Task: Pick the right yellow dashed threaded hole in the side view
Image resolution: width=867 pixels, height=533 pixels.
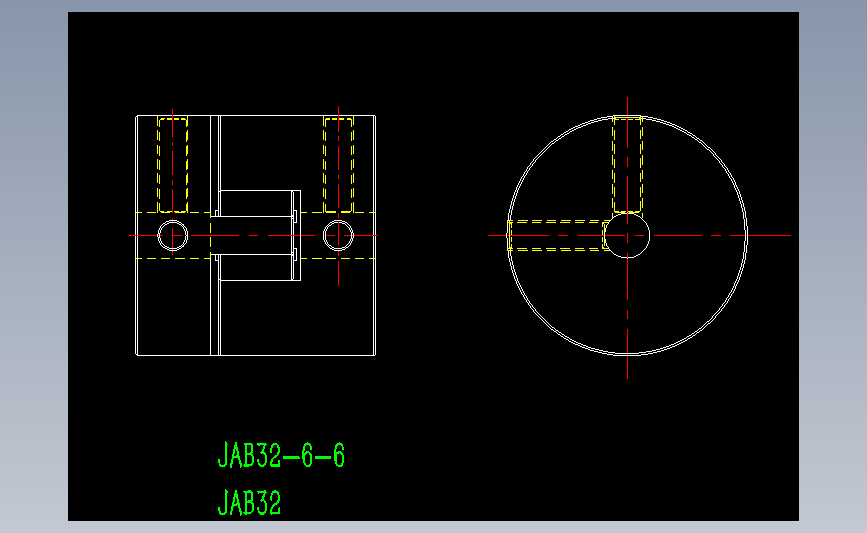Action: pos(338,164)
